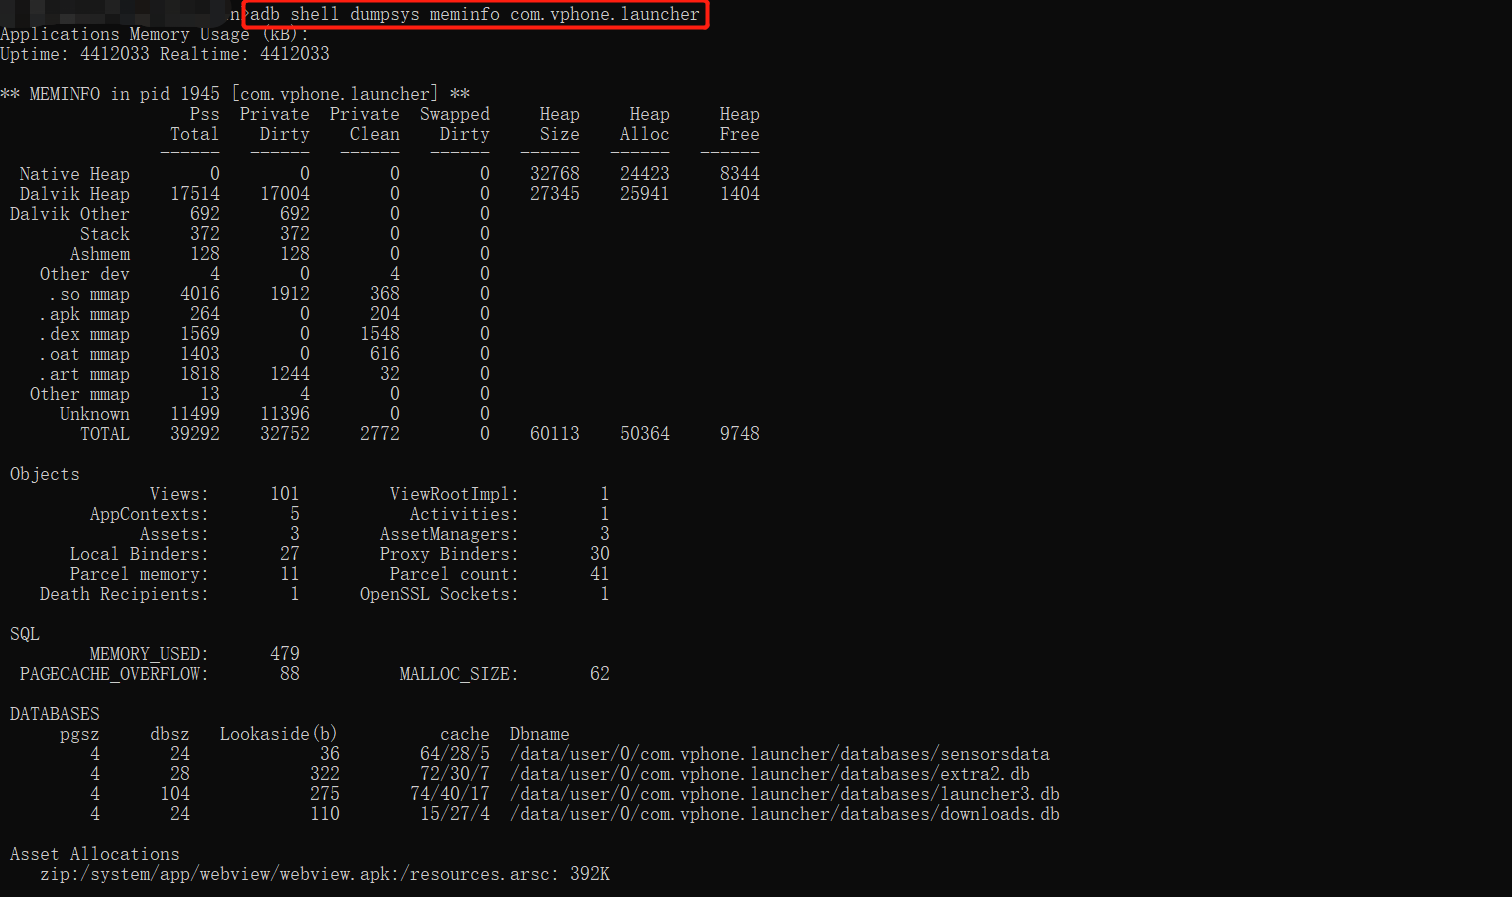Select the 'Unknown' row label
The height and width of the screenshot is (897, 1512).
coord(95,414)
